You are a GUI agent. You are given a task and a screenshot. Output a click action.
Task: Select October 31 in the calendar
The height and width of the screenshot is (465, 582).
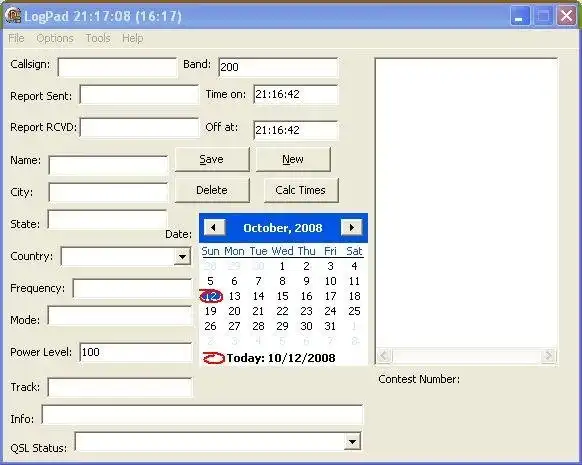point(330,326)
